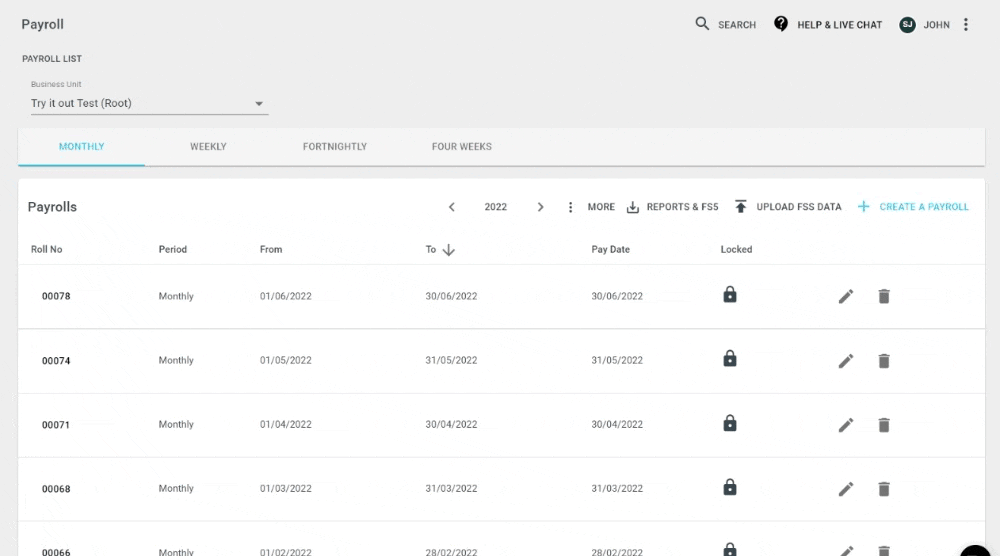Viewport: 1000px width, 556px height.
Task: Select roll number 00071
Action: pos(55,425)
